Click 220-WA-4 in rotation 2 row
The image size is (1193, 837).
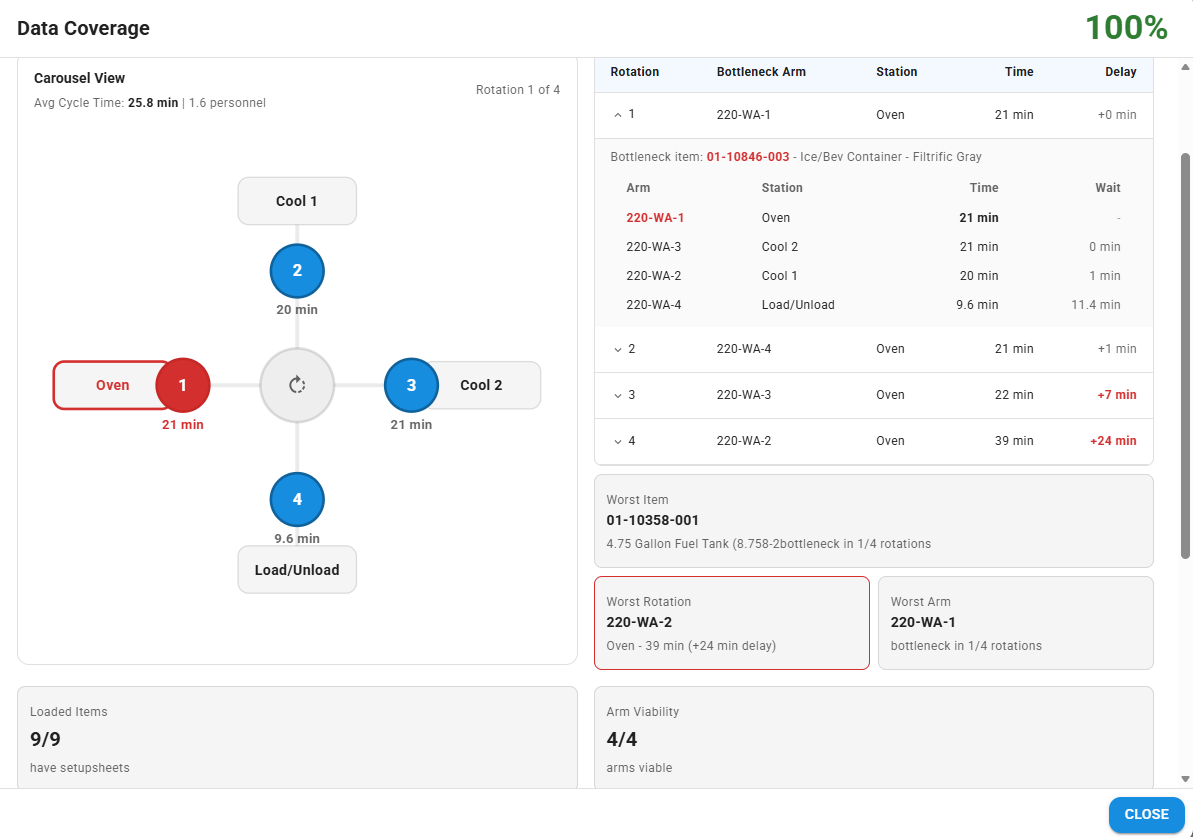coord(744,348)
